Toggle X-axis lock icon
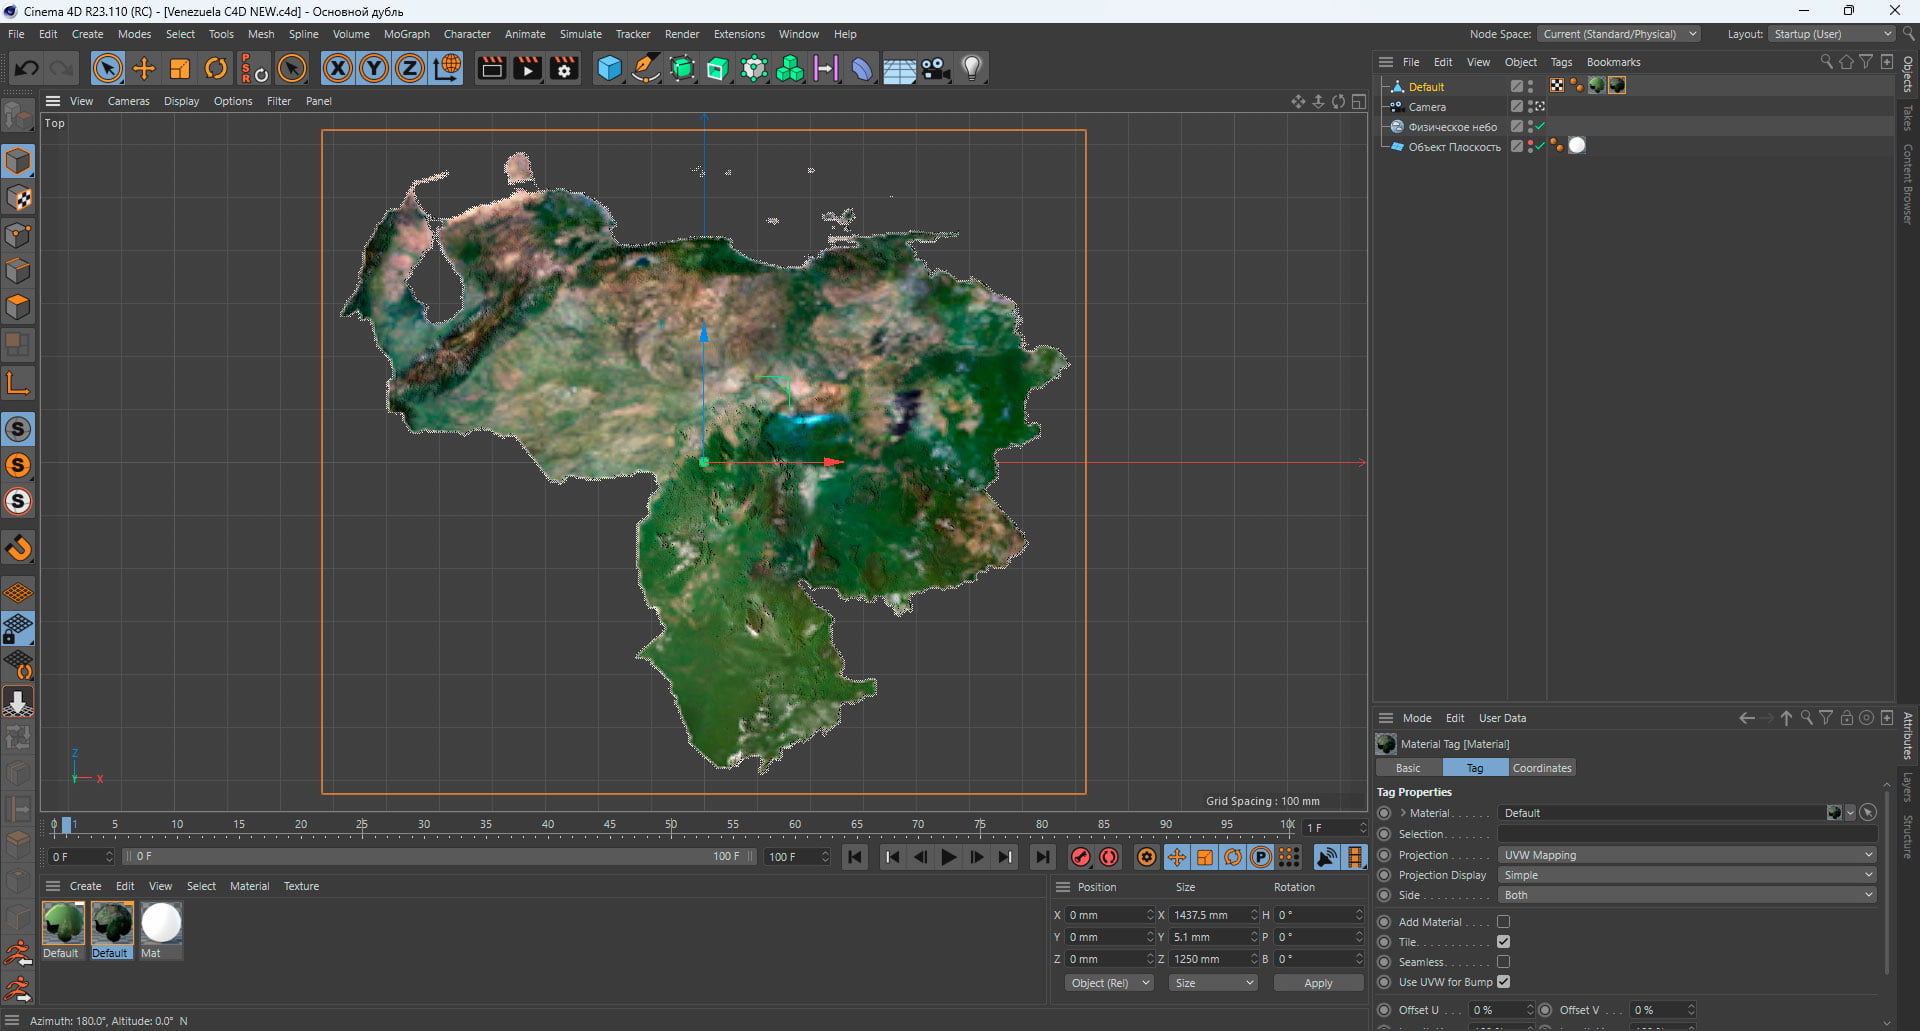Viewport: 1920px width, 1031px height. (338, 68)
